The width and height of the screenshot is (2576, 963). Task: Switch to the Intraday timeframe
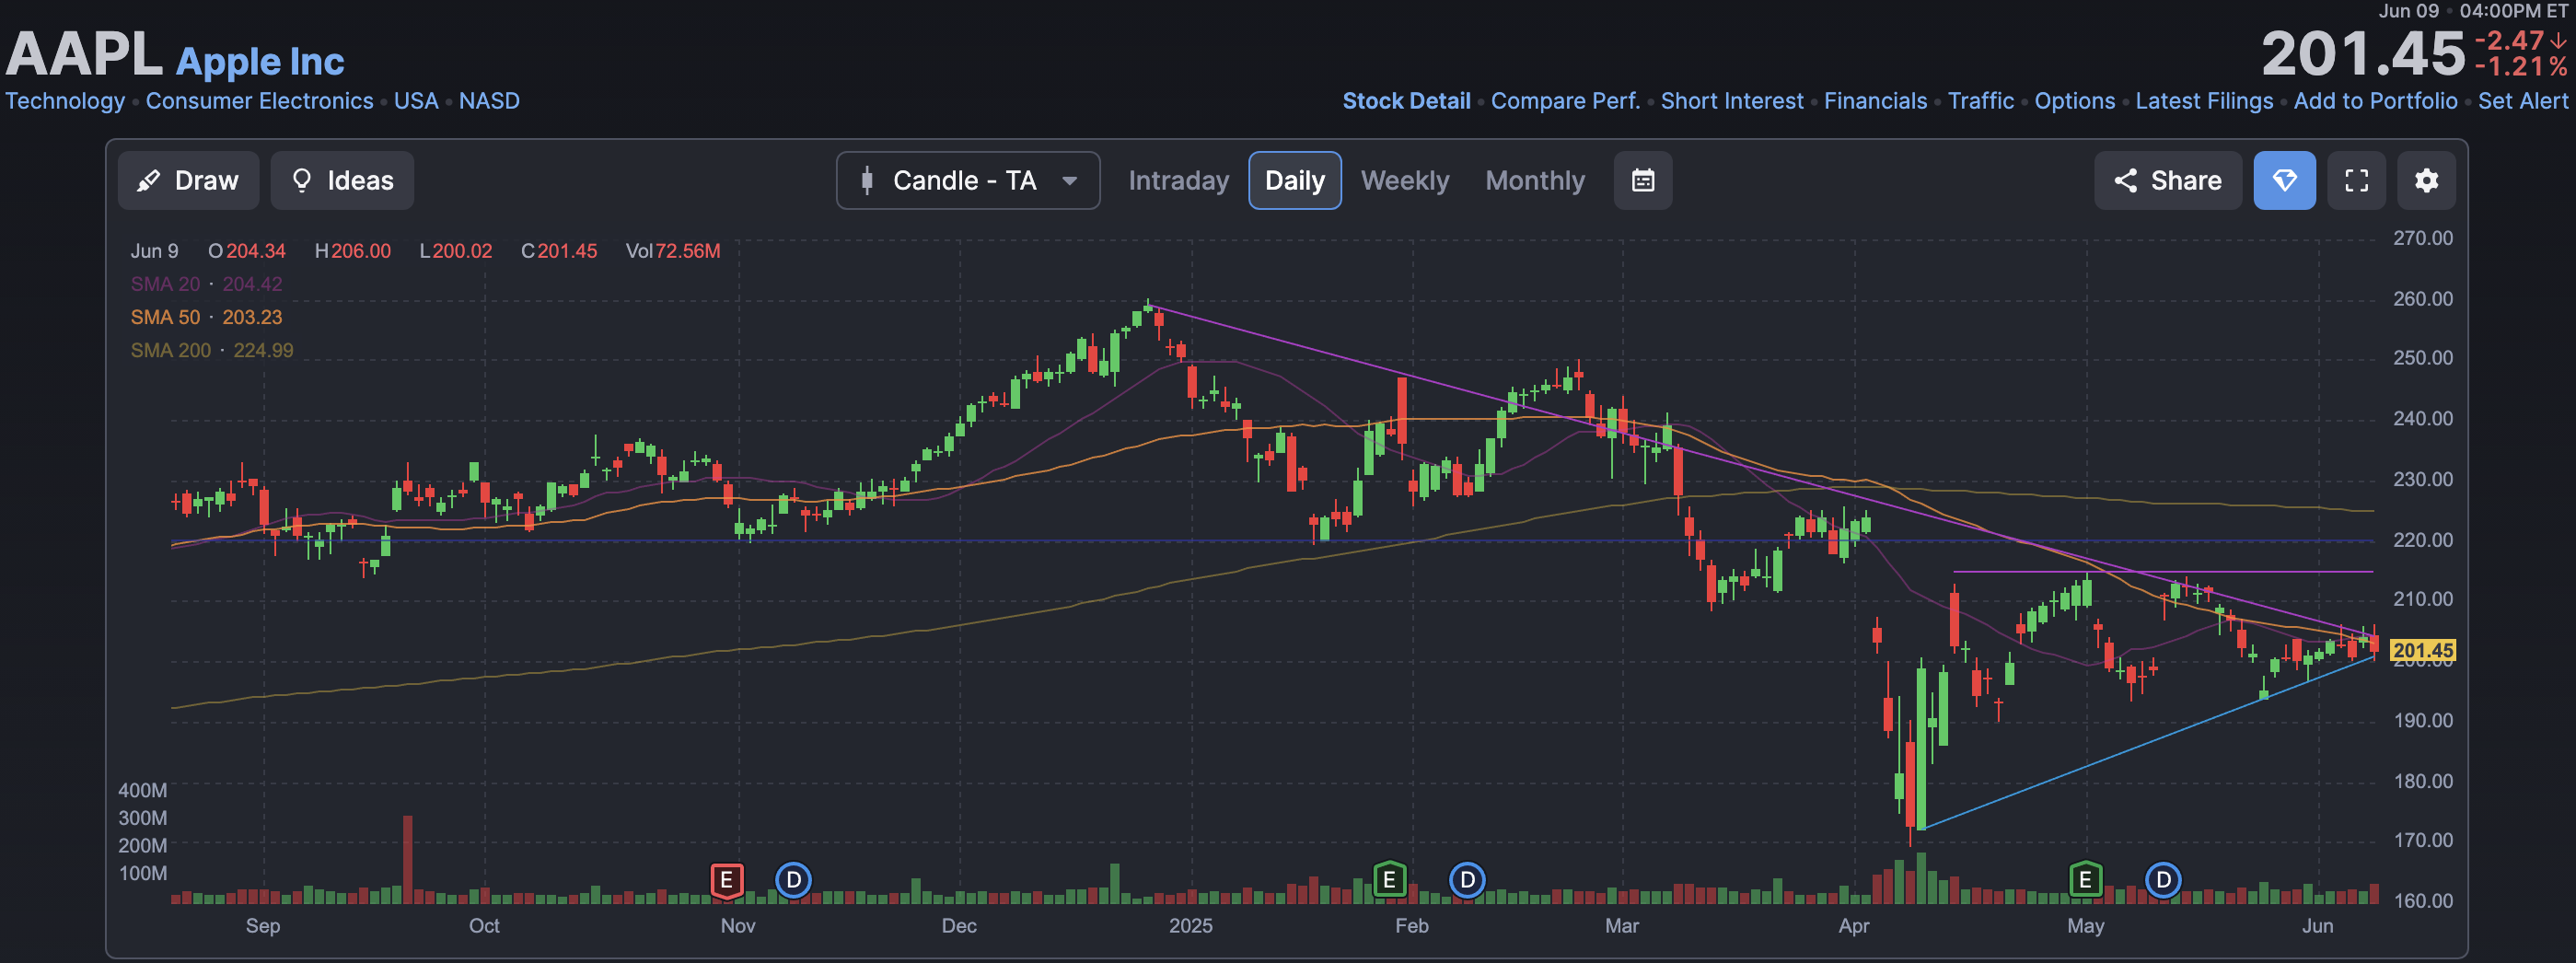(1178, 180)
